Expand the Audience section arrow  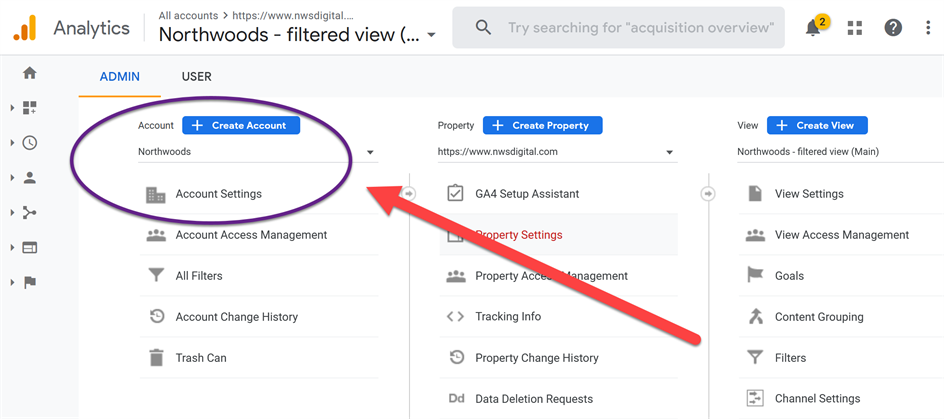[12, 178]
